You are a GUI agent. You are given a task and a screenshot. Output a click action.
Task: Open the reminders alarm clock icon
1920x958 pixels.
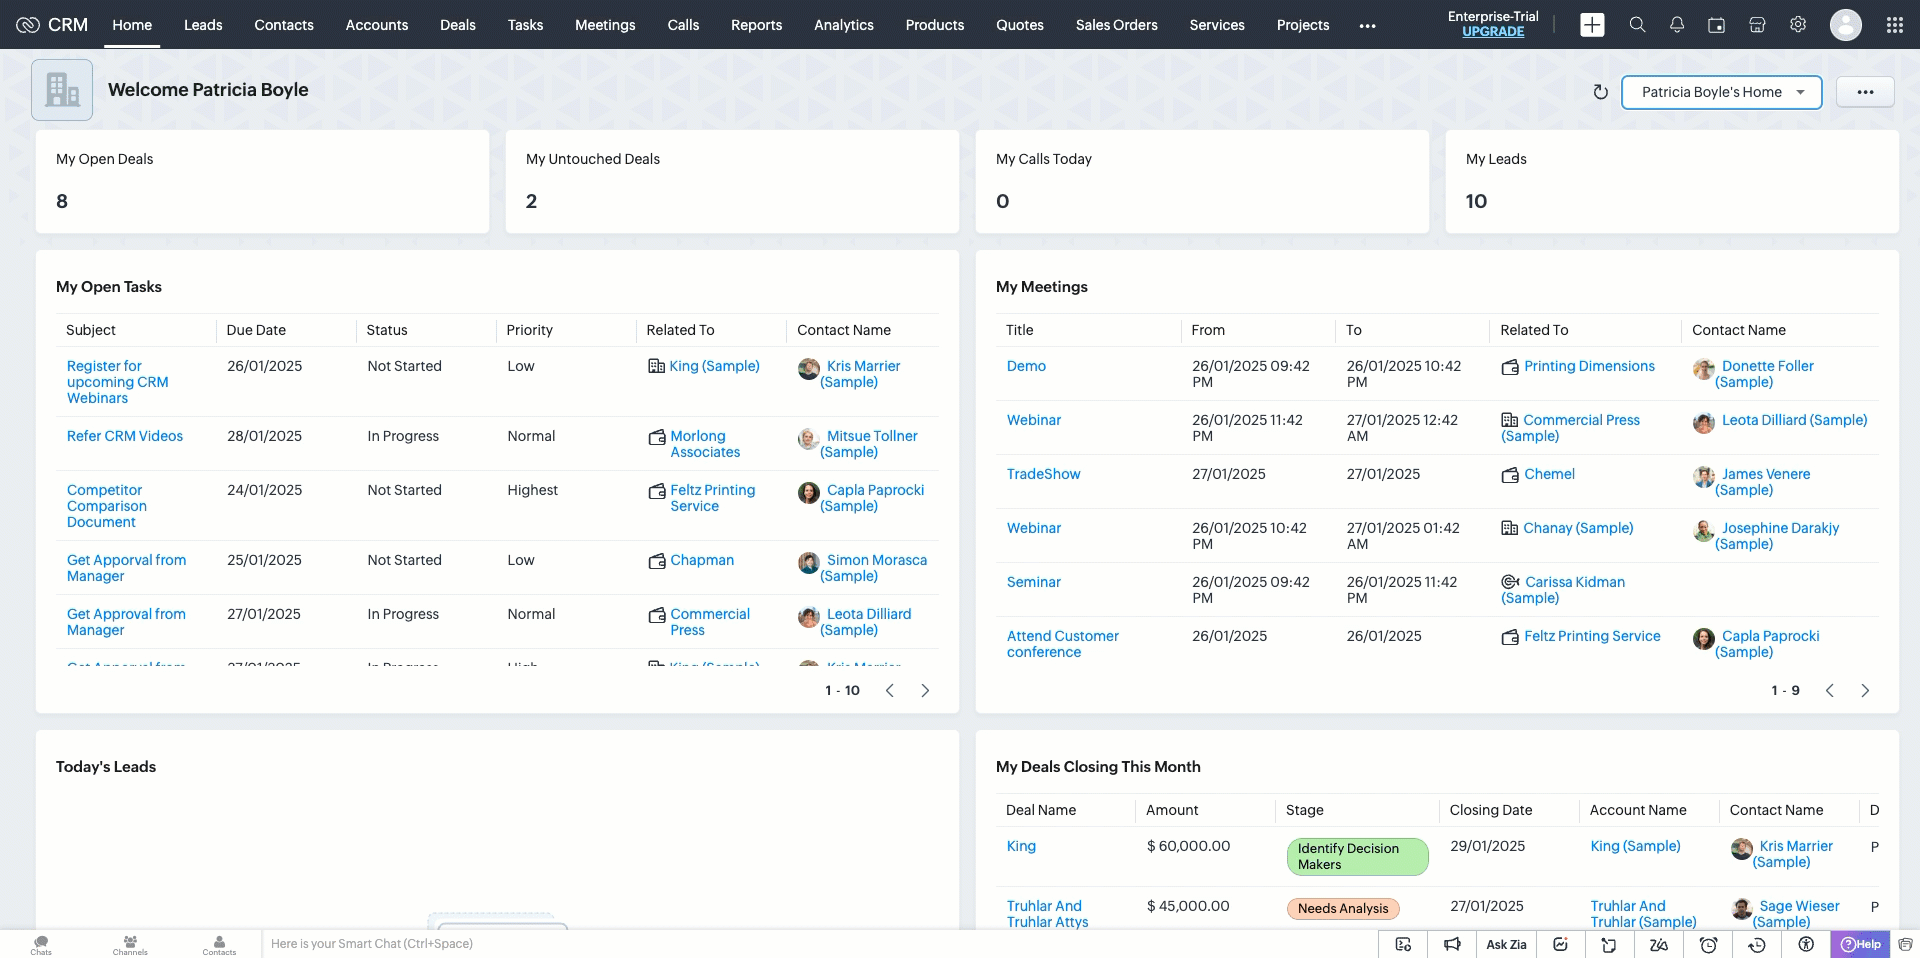click(x=1709, y=944)
